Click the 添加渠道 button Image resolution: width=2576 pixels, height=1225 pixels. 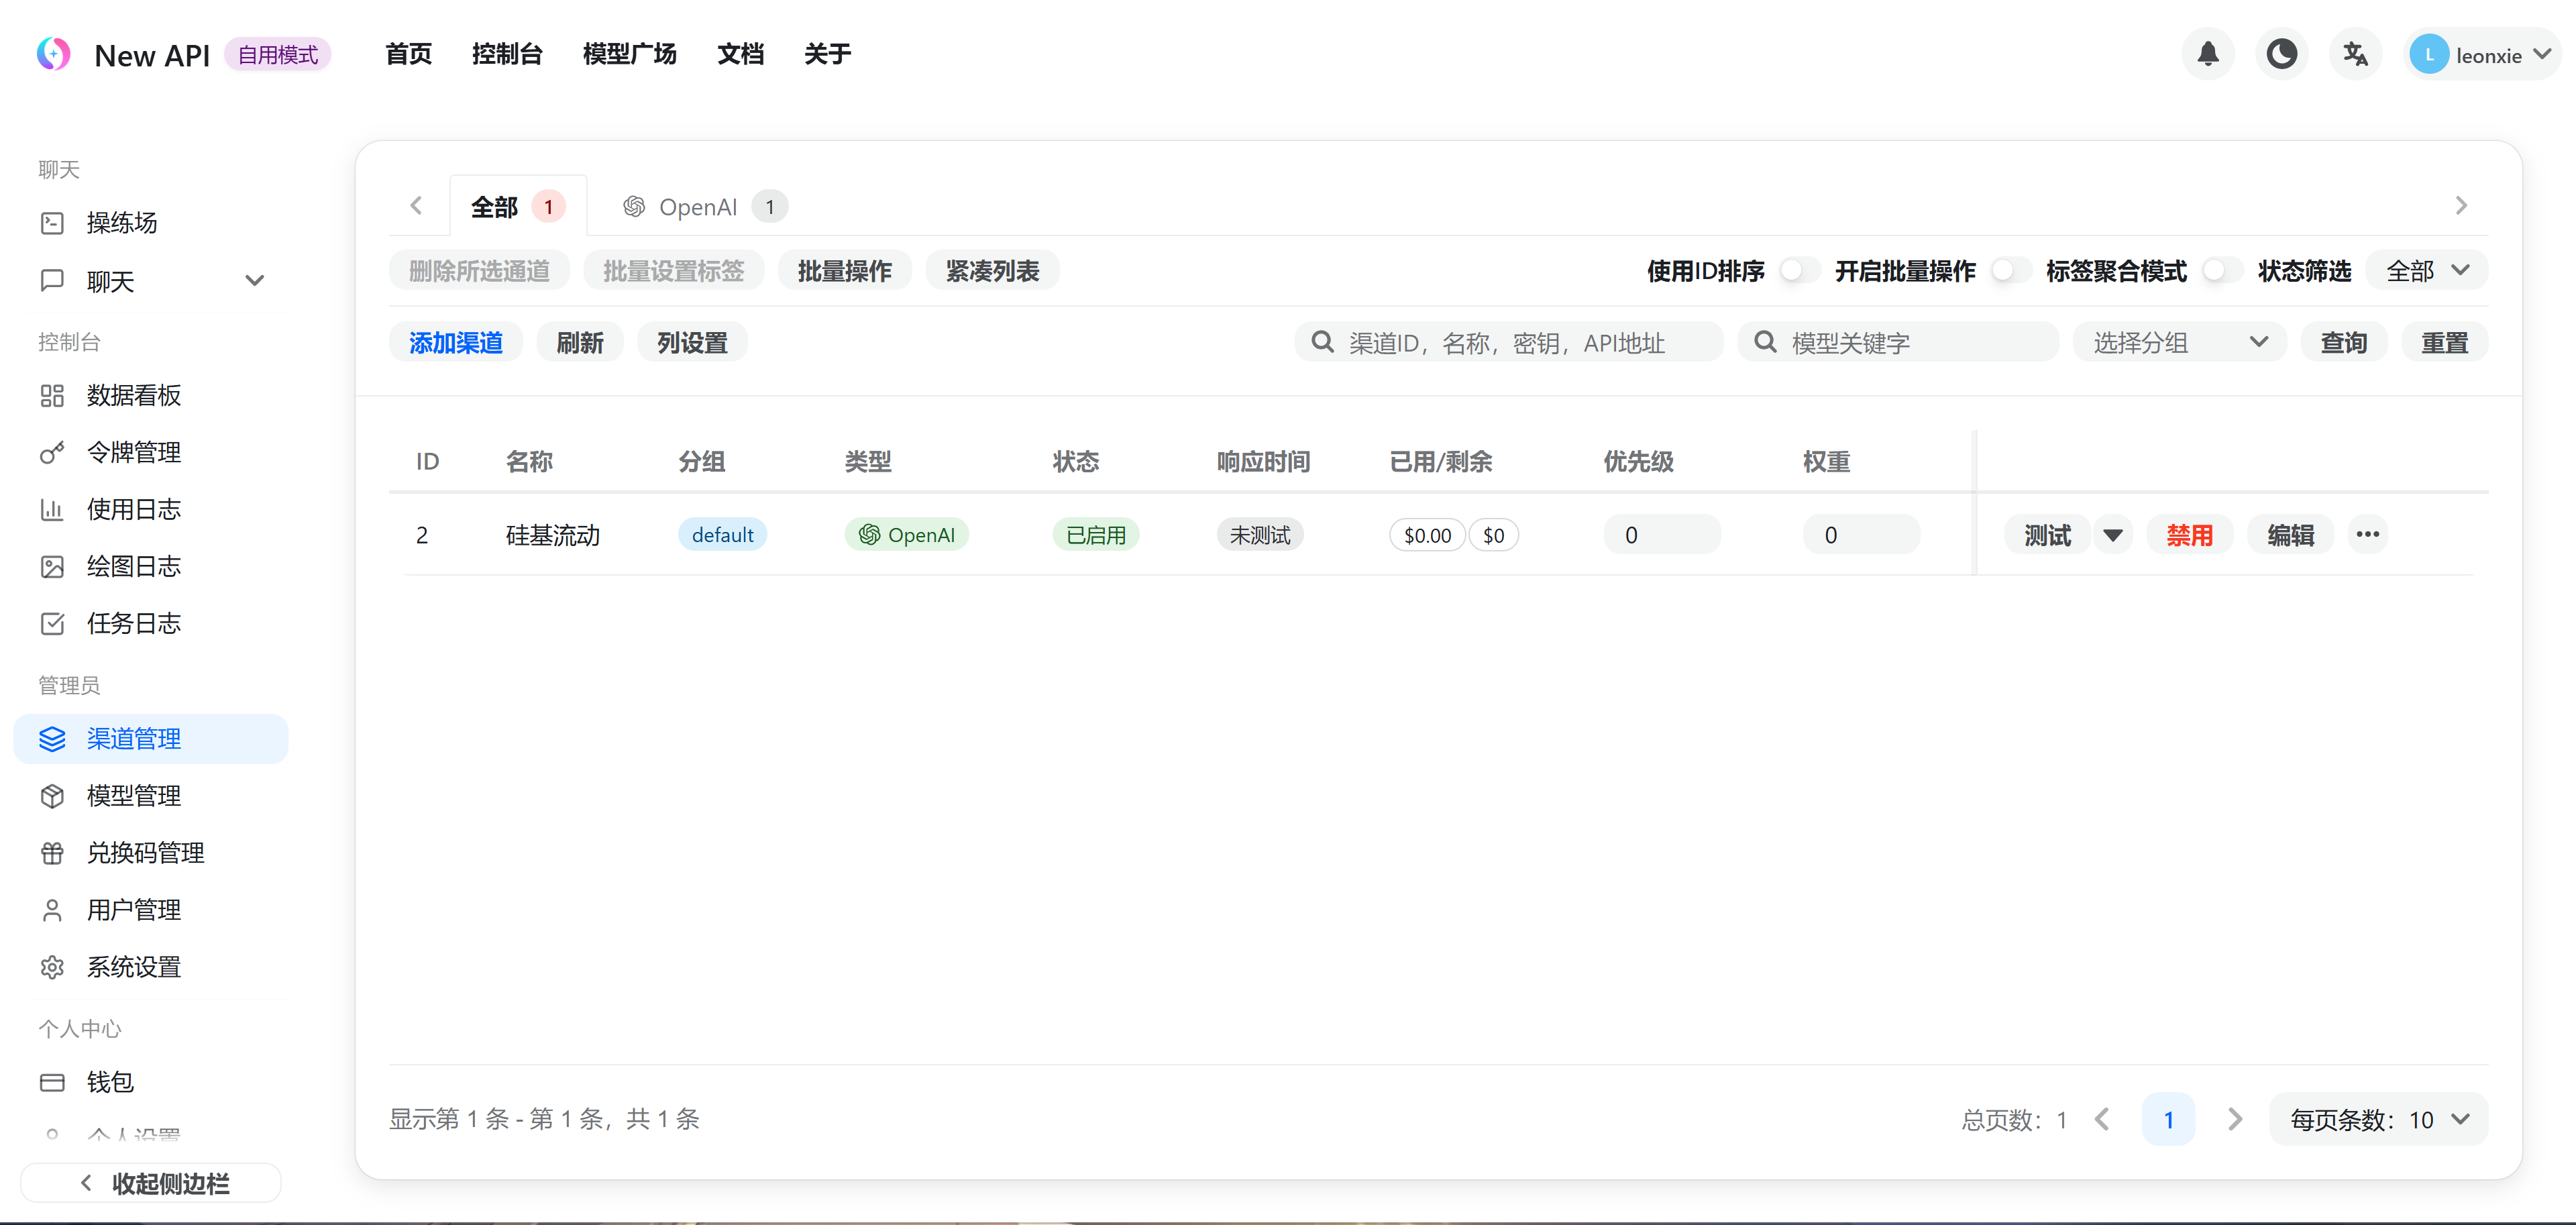point(455,342)
